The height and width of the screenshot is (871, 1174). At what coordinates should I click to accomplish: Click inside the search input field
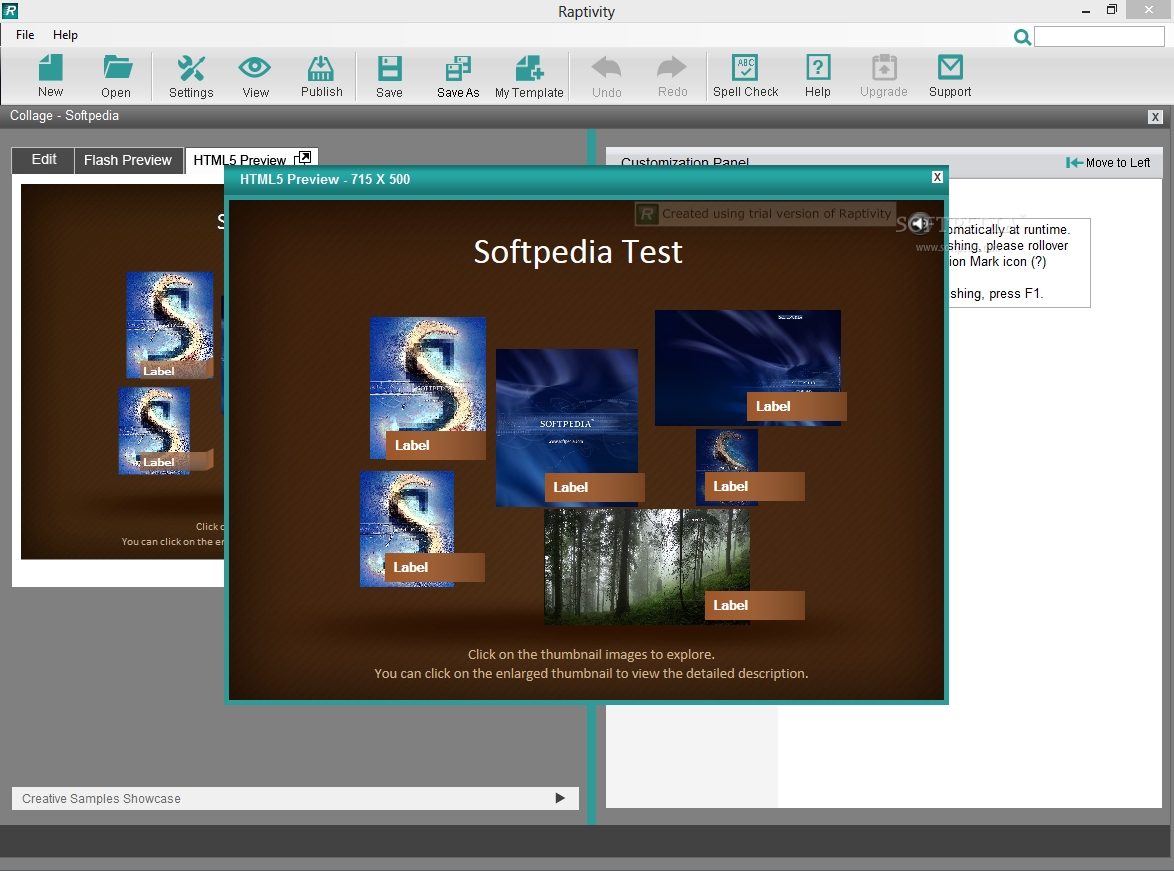(1099, 37)
